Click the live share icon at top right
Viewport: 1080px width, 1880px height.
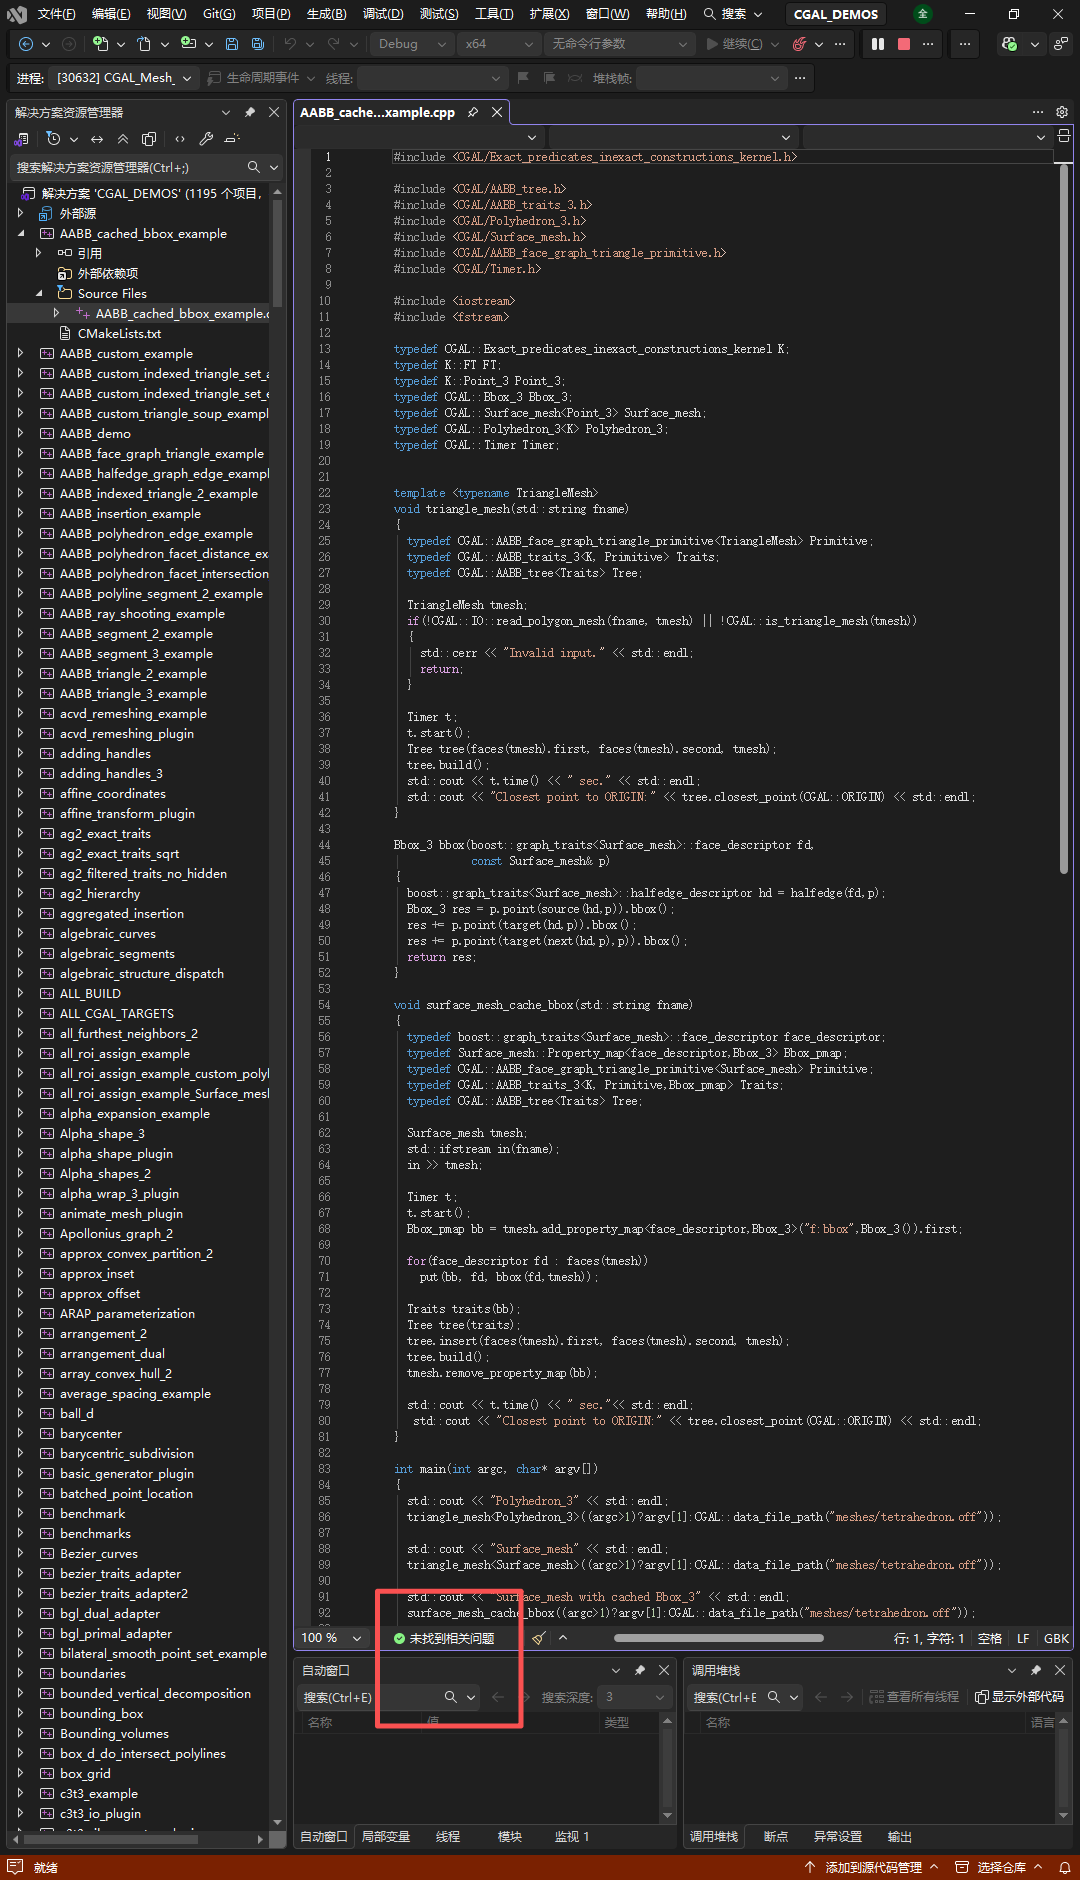(x=1060, y=44)
